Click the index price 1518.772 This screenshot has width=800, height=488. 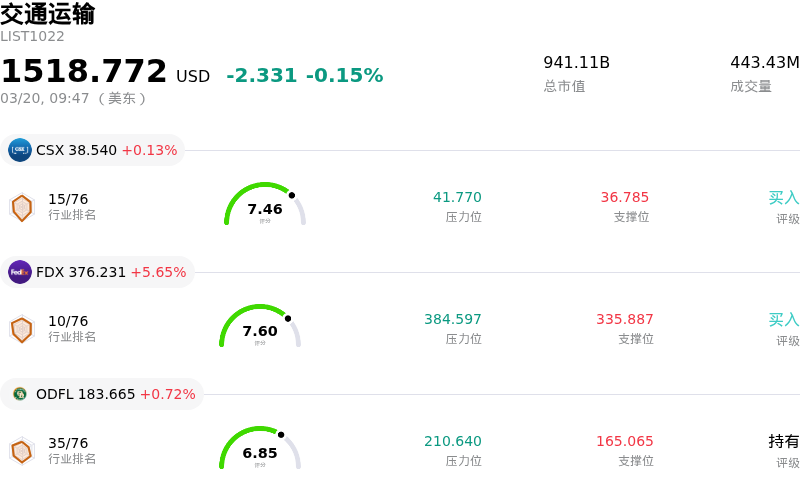[84, 72]
